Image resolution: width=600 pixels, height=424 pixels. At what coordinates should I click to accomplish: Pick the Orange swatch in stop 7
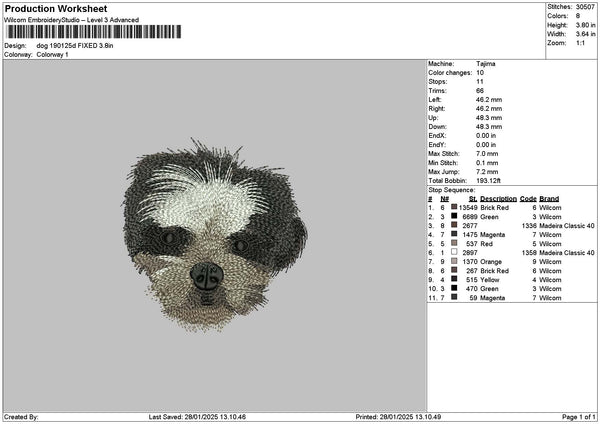(455, 261)
